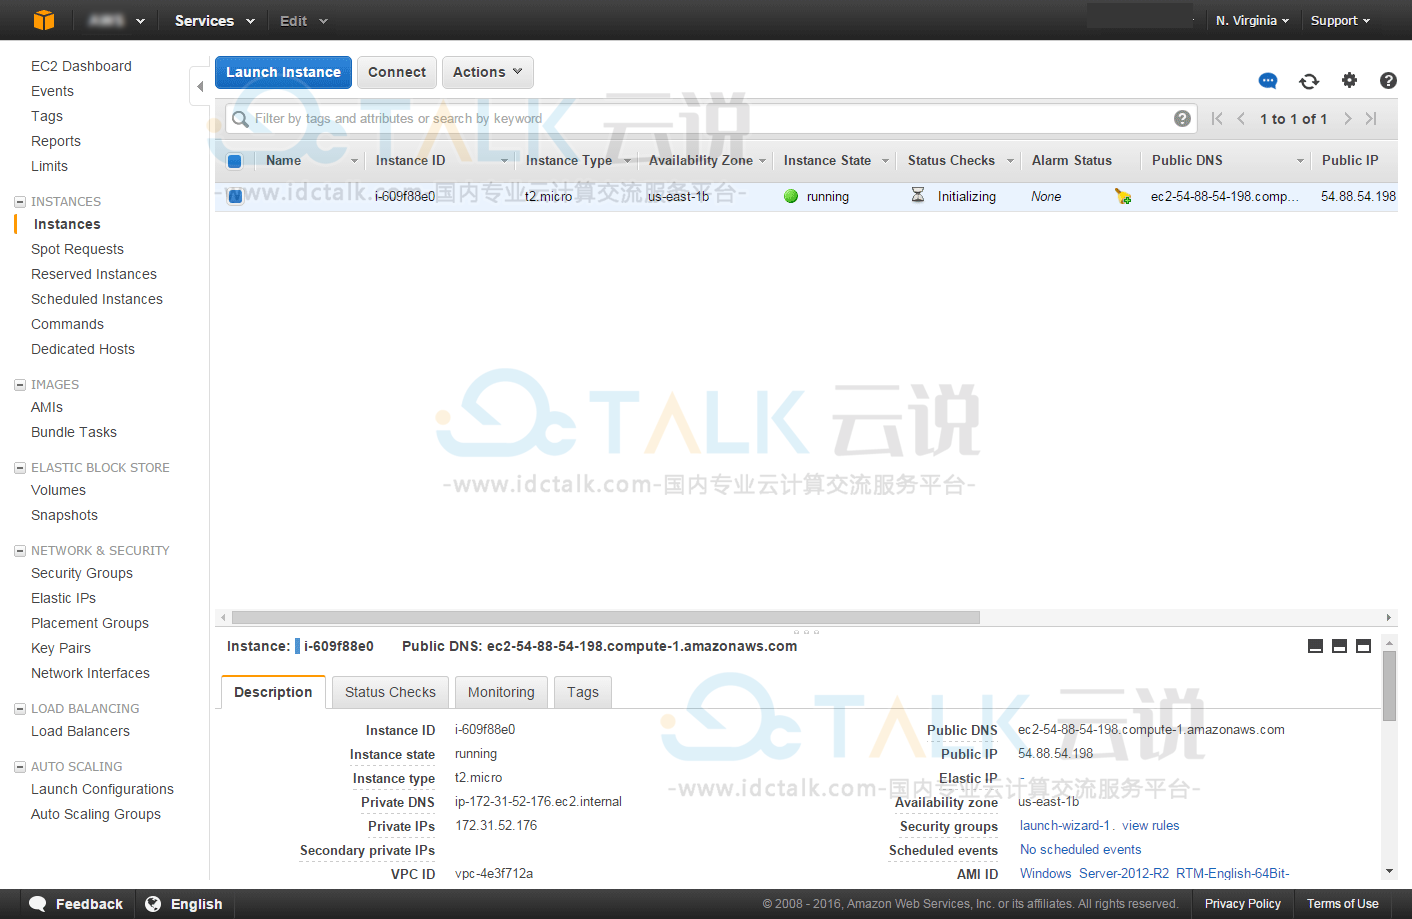Click the alarm status add-alarm icon
Viewport: 1412px width, 919px height.
point(1123,196)
